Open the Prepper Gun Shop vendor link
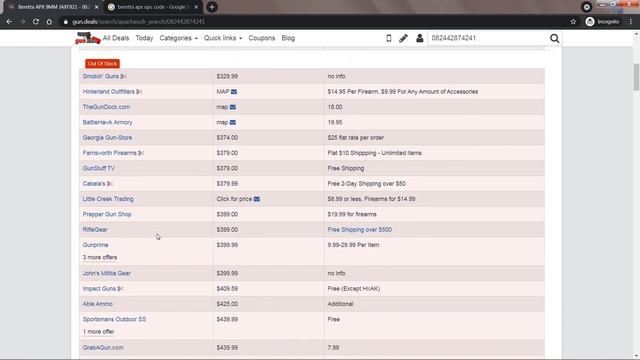 pyautogui.click(x=107, y=214)
